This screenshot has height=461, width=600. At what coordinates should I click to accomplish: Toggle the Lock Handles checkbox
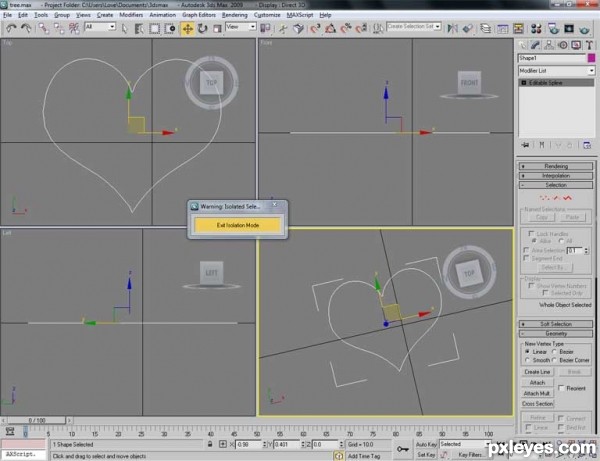(531, 233)
